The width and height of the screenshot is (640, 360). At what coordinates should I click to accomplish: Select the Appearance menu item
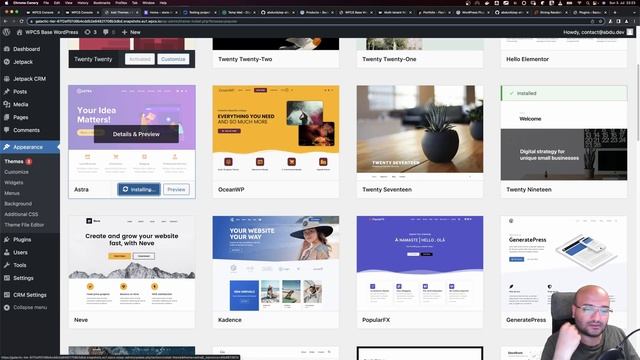click(30, 147)
